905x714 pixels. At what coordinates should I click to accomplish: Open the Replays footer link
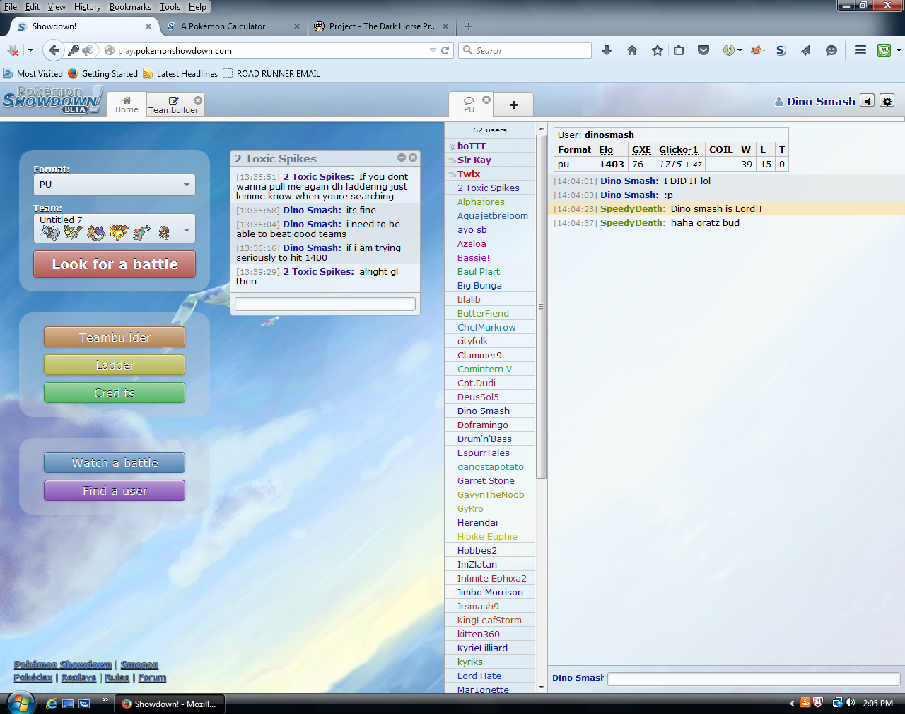coord(78,678)
